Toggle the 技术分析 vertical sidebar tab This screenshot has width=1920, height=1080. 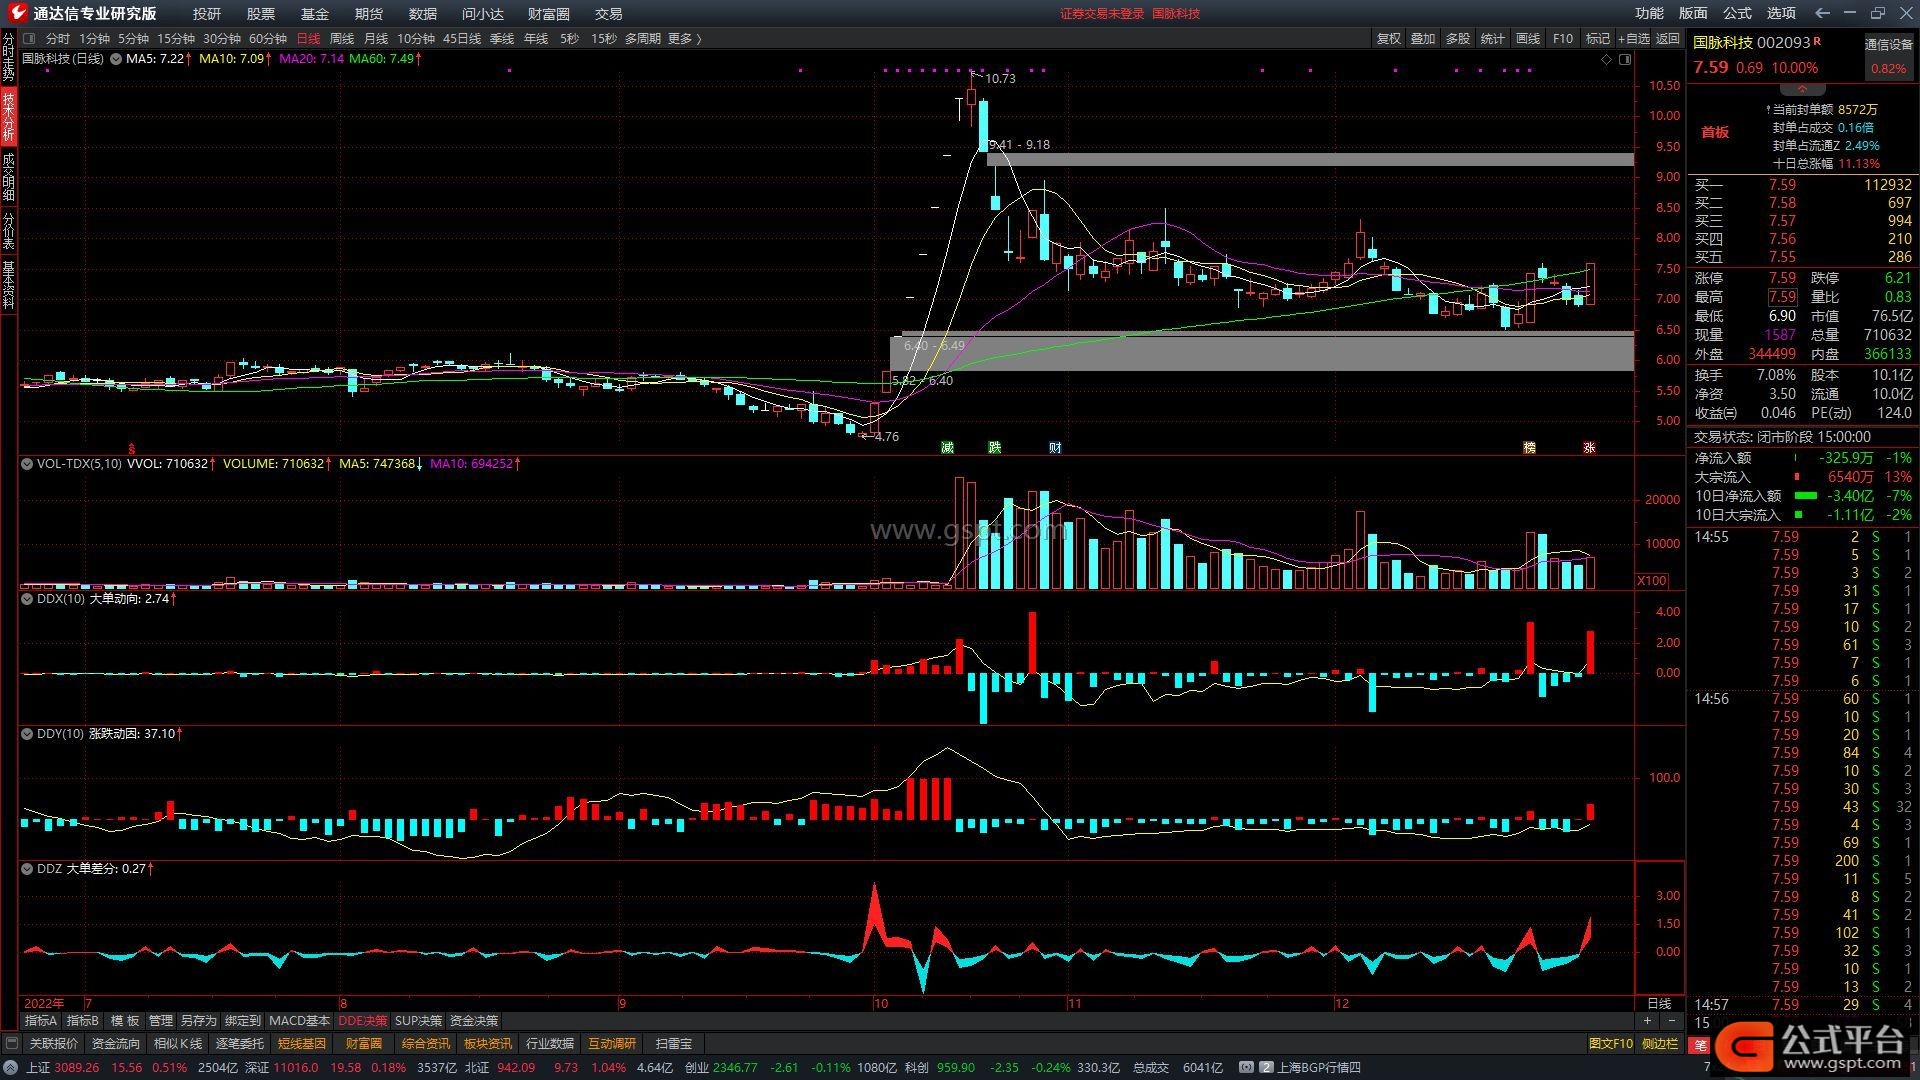8,116
